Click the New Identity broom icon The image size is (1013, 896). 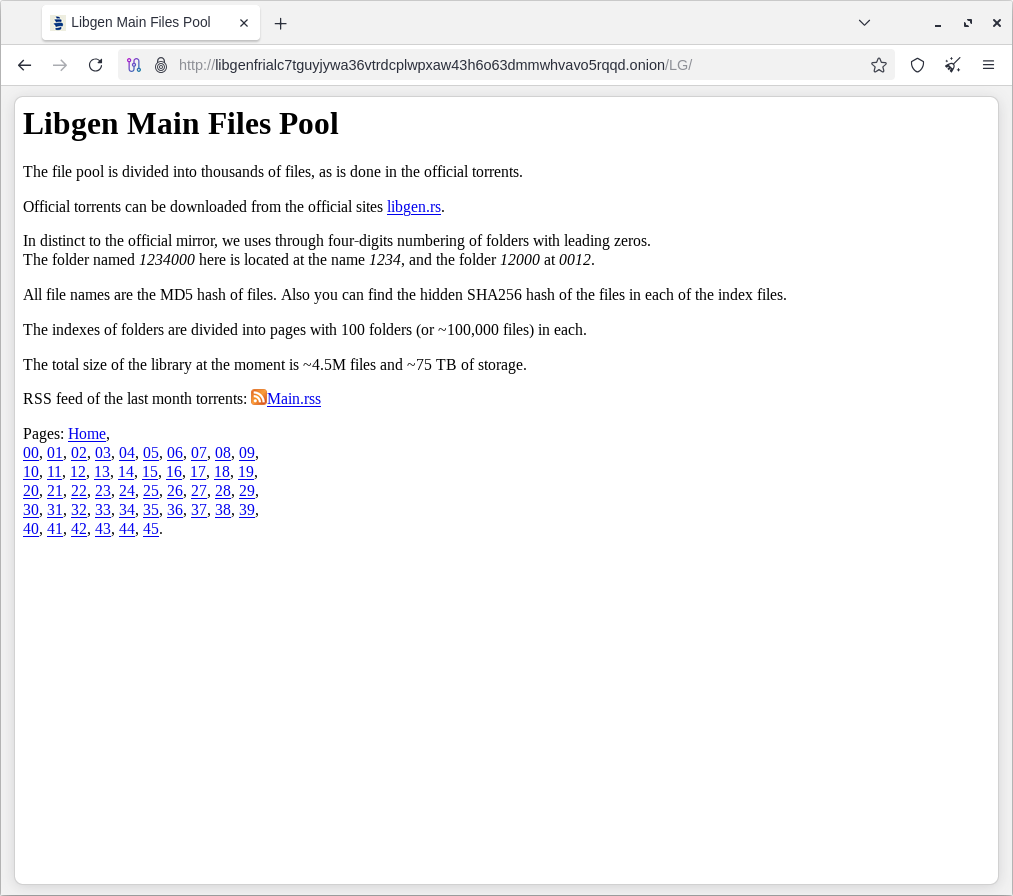[952, 65]
